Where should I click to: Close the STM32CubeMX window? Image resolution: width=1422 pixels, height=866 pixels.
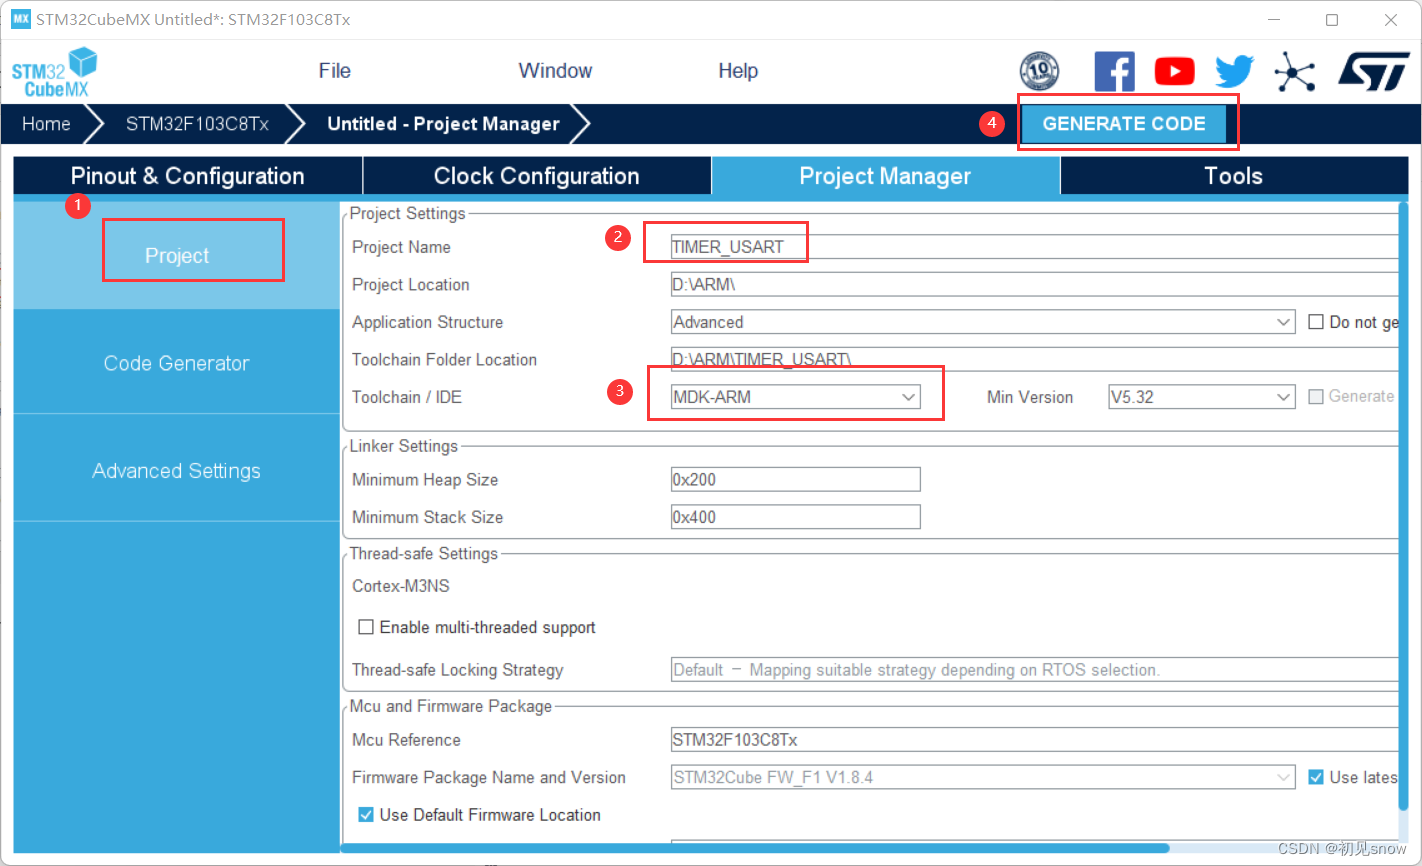pos(1391,20)
